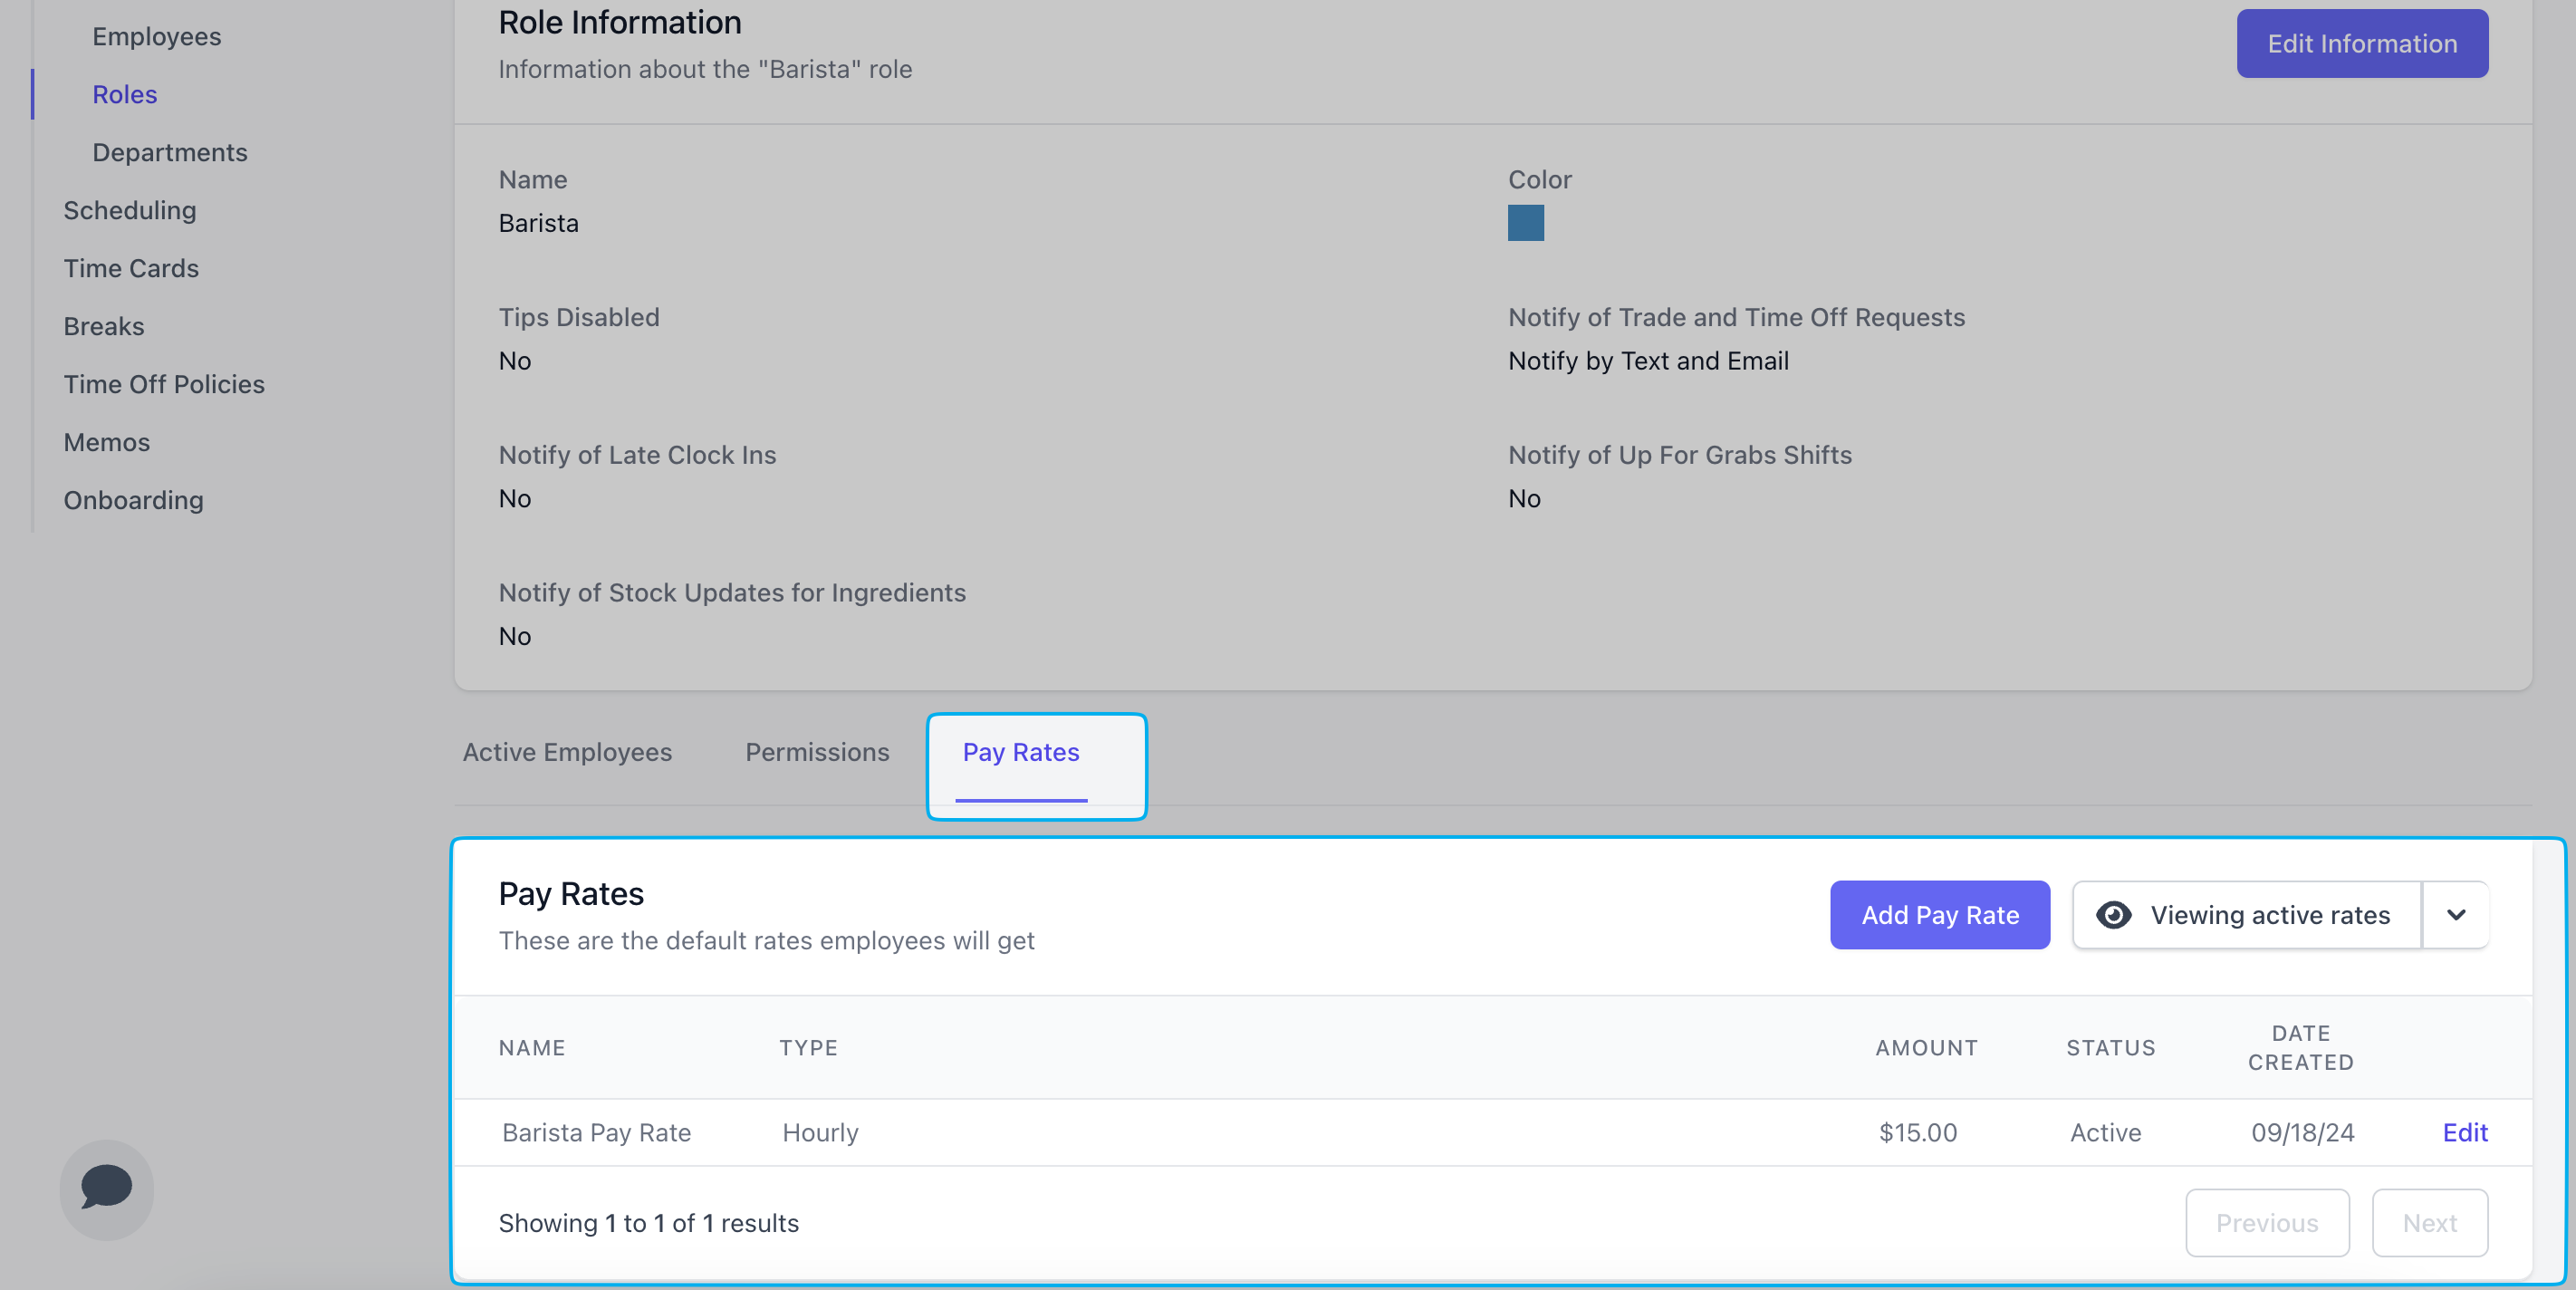The height and width of the screenshot is (1290, 2576).
Task: Expand the rates filter chevron dropdown
Action: point(2455,915)
